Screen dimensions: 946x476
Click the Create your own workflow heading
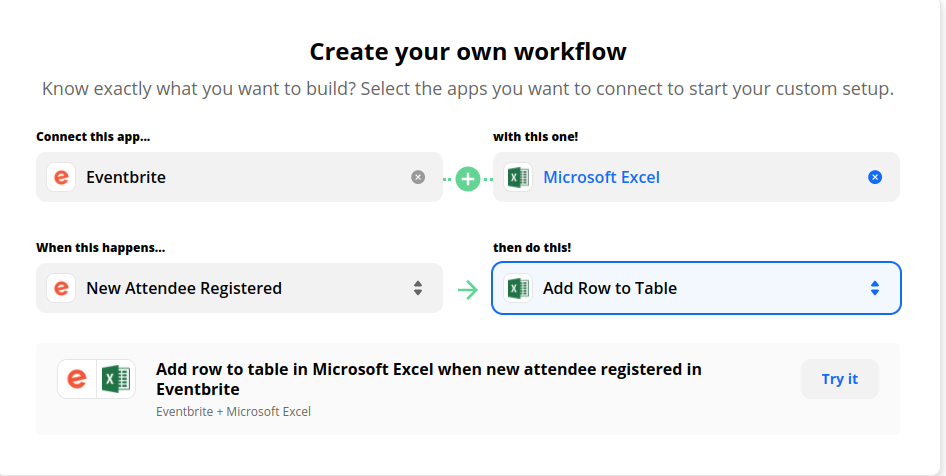pyautogui.click(x=468, y=52)
